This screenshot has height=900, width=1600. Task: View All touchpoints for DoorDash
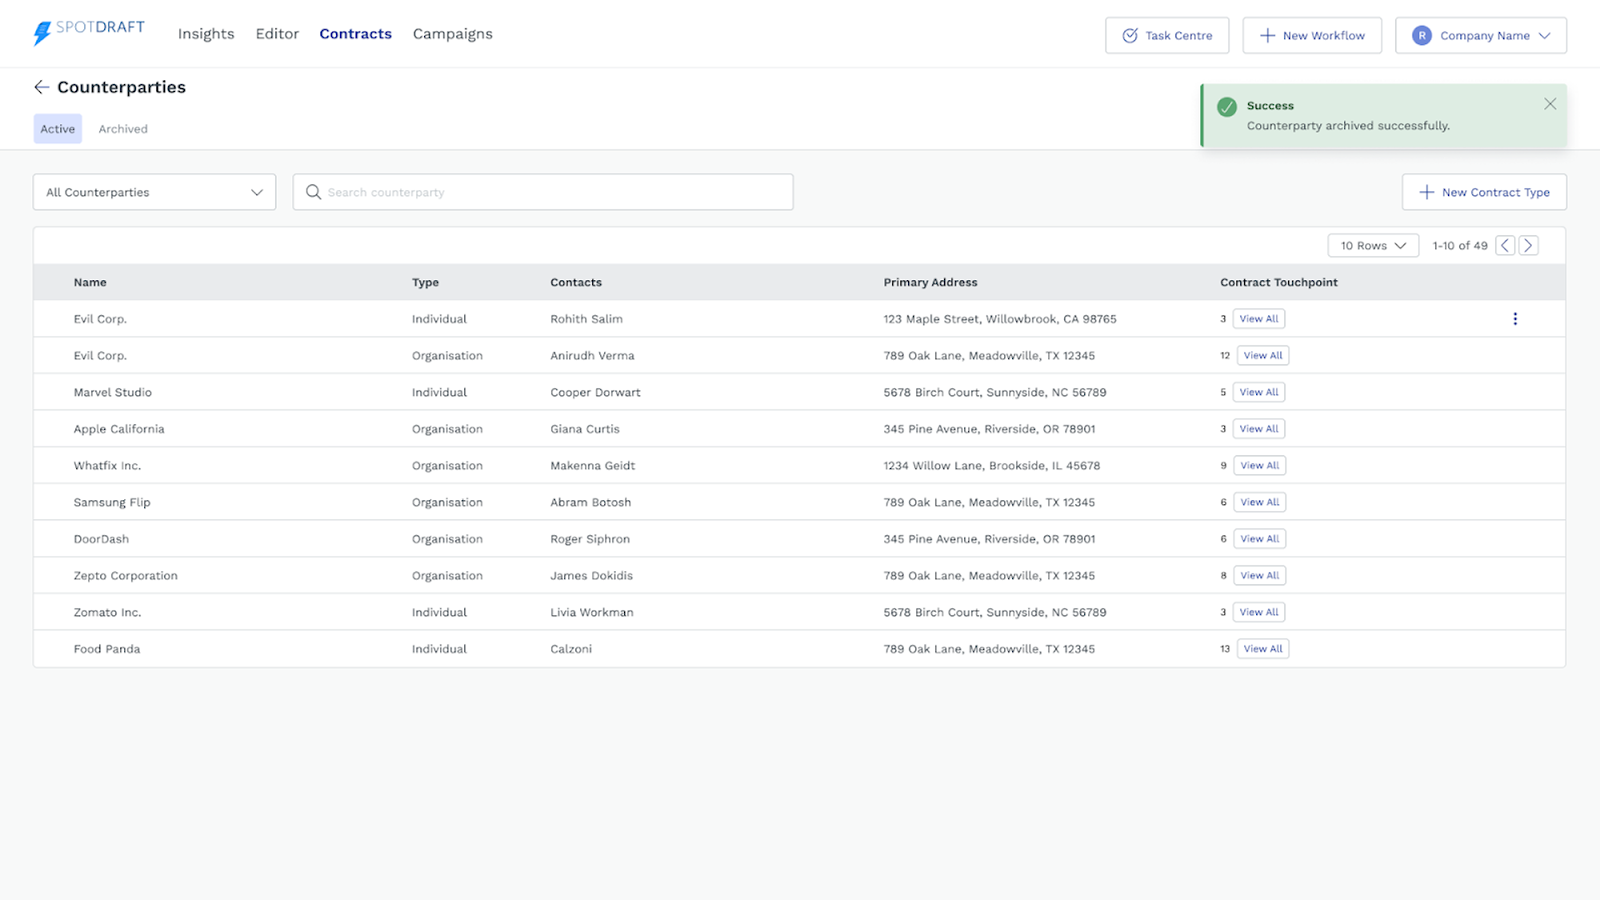(1260, 539)
